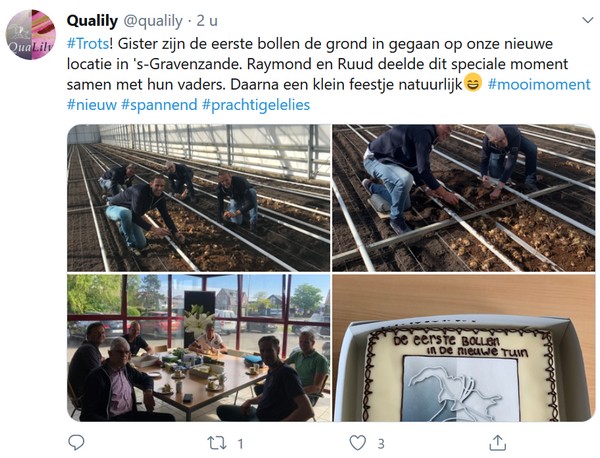Viewport: 600px width, 458px height.
Task: Expand the tweet options chevron
Action: click(x=587, y=20)
